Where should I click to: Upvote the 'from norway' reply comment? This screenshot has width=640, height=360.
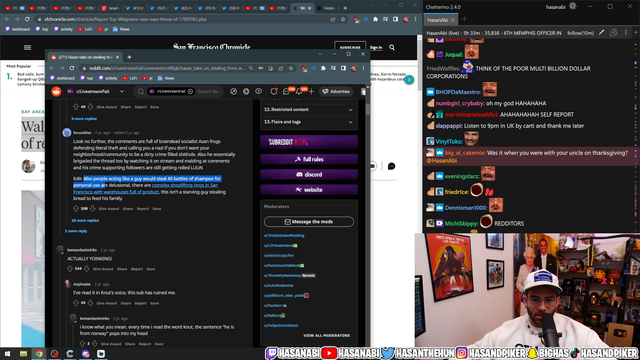coord(82,344)
